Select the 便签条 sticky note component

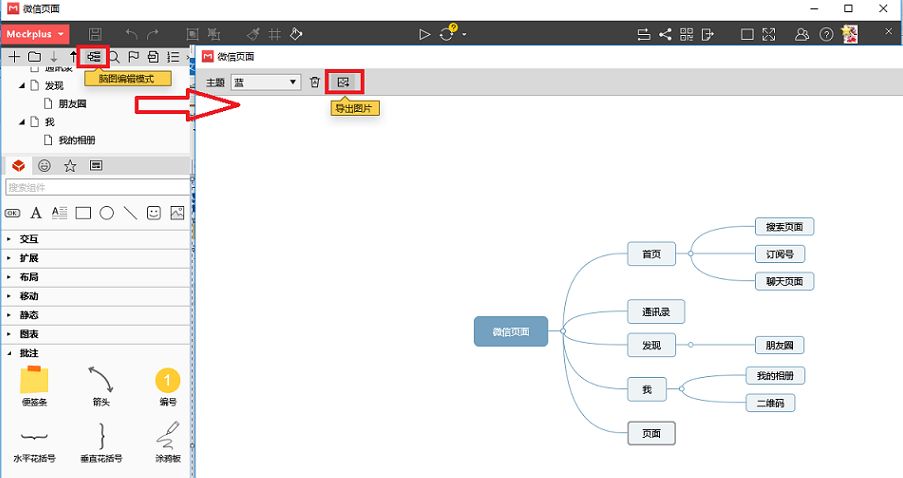tap(34, 386)
